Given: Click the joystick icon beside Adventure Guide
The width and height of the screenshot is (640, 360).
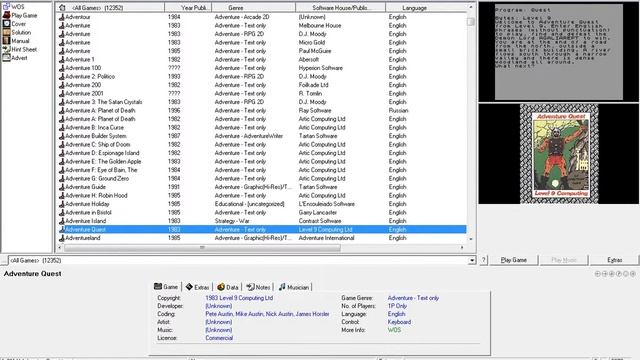Looking at the screenshot, I should click(x=62, y=187).
